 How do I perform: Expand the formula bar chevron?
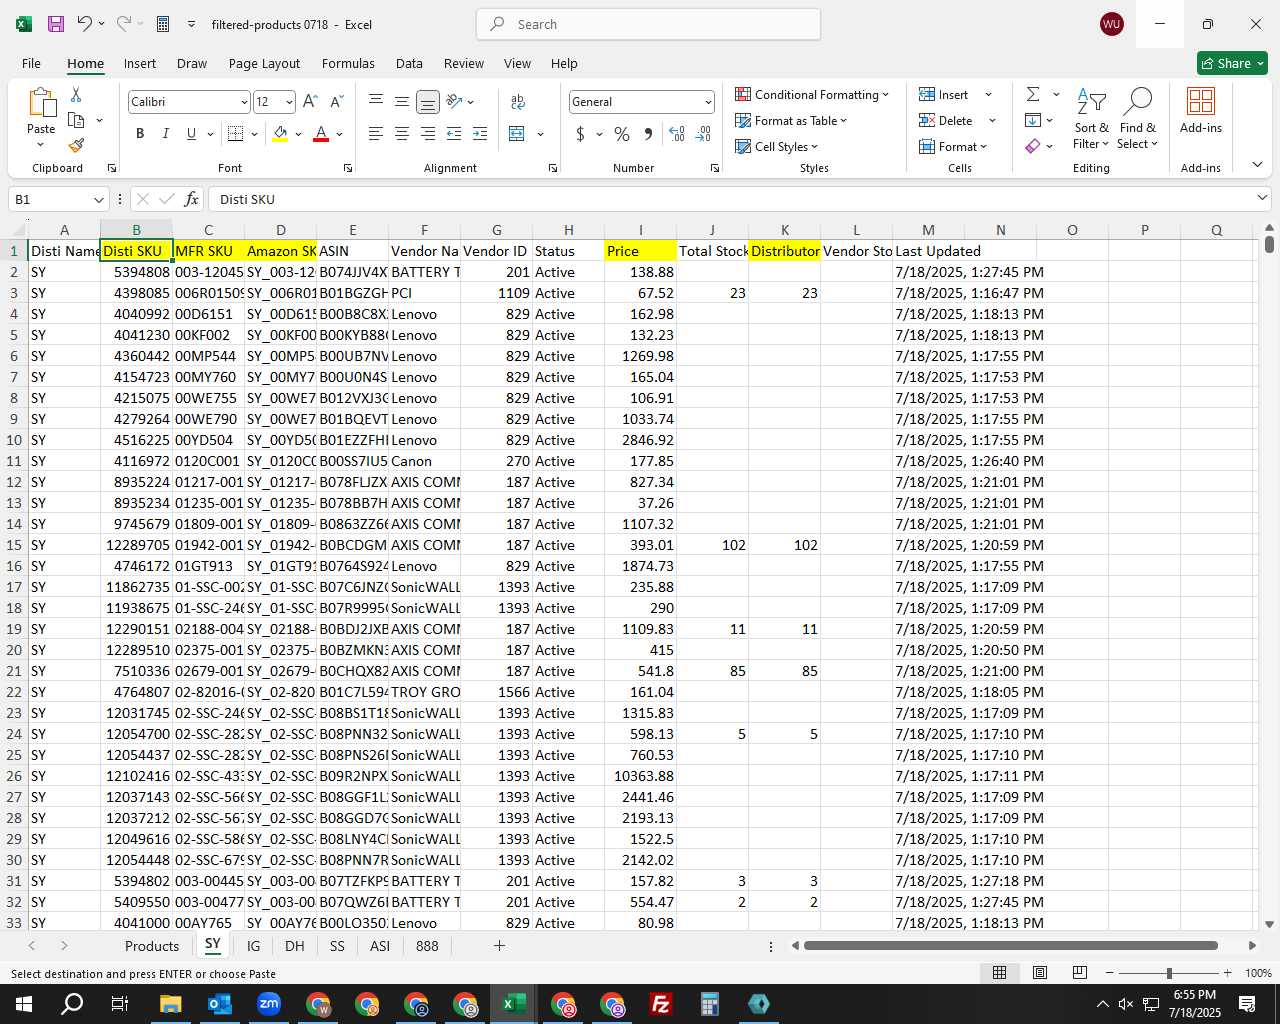click(x=1261, y=198)
